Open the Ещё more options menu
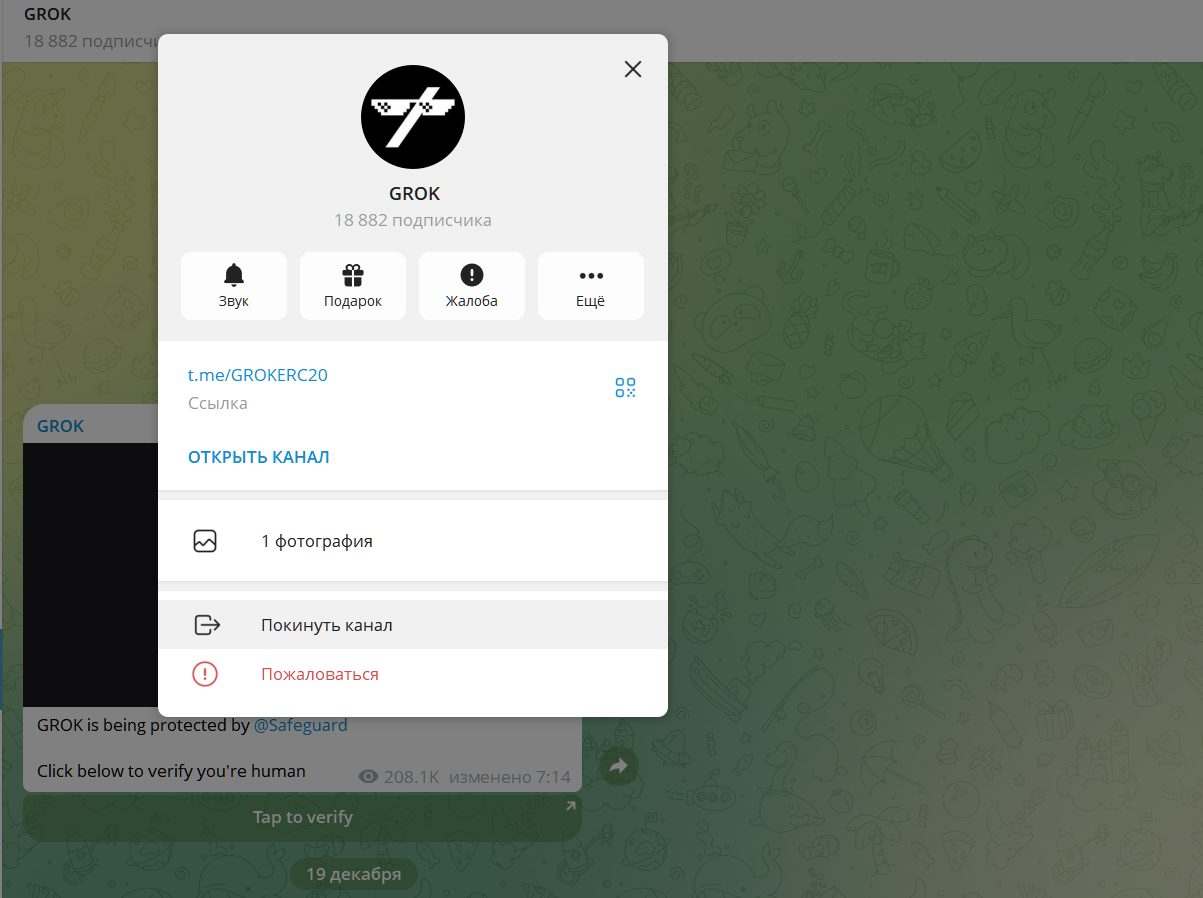 click(591, 286)
